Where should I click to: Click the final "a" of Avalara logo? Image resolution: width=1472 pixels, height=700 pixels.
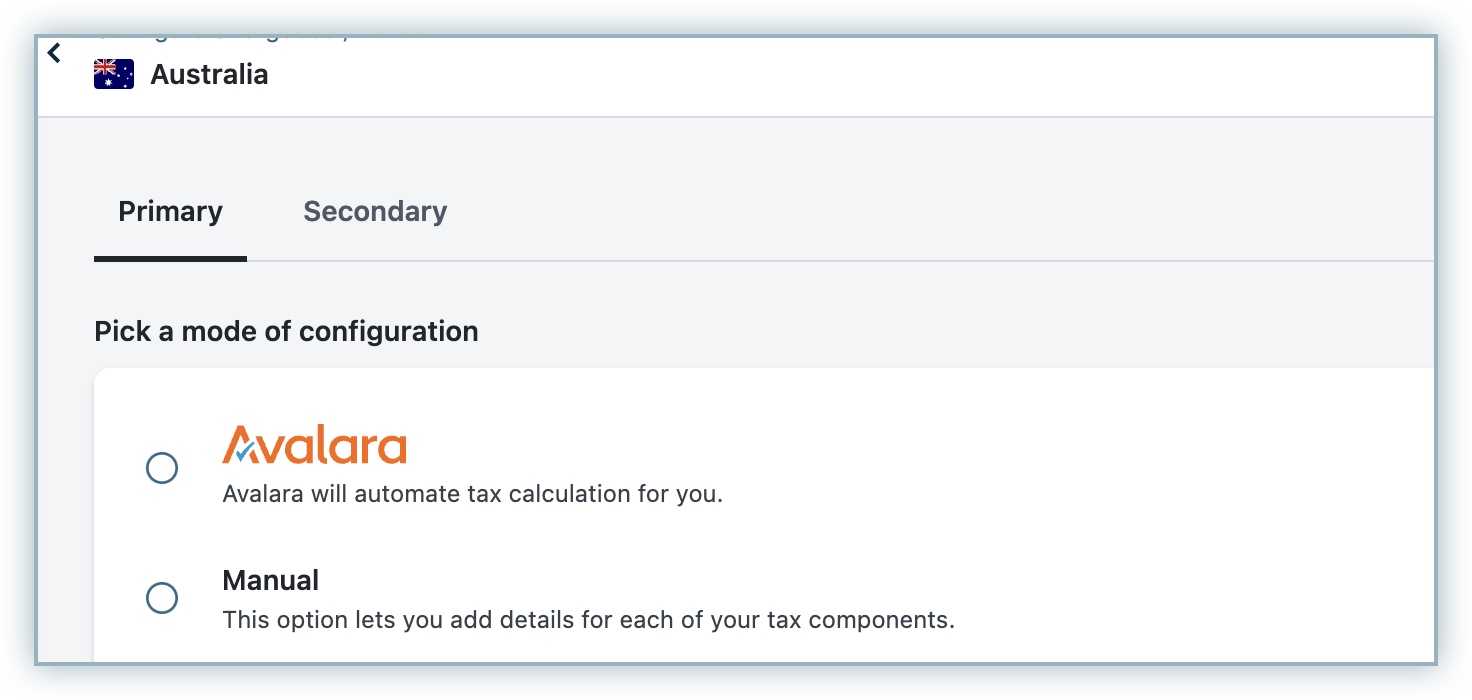click(x=392, y=449)
